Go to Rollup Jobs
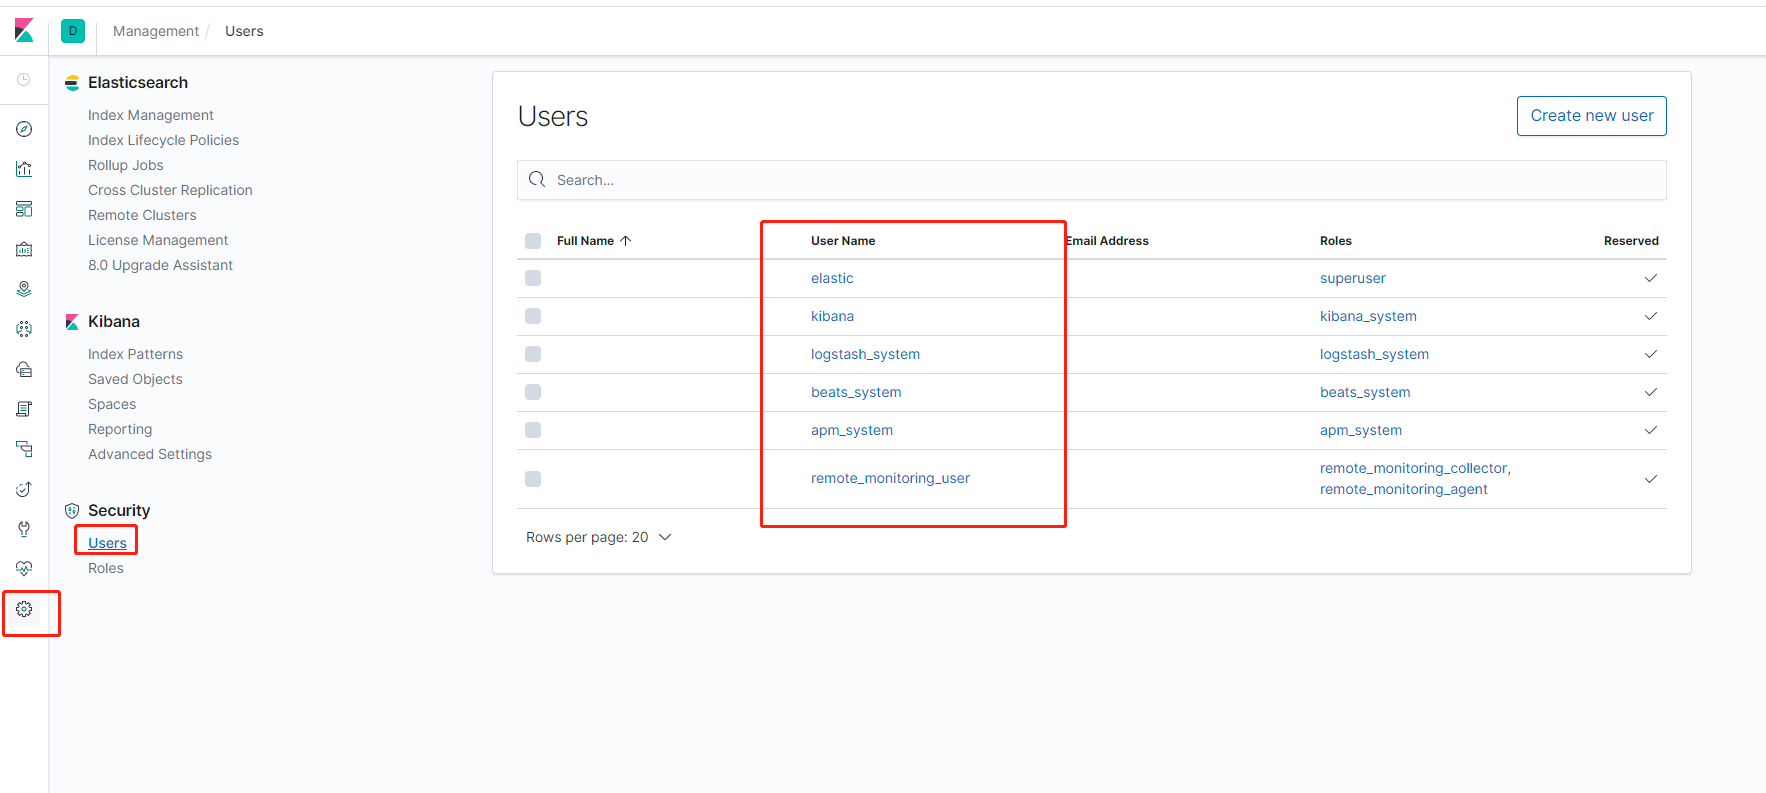1766x793 pixels. click(126, 165)
